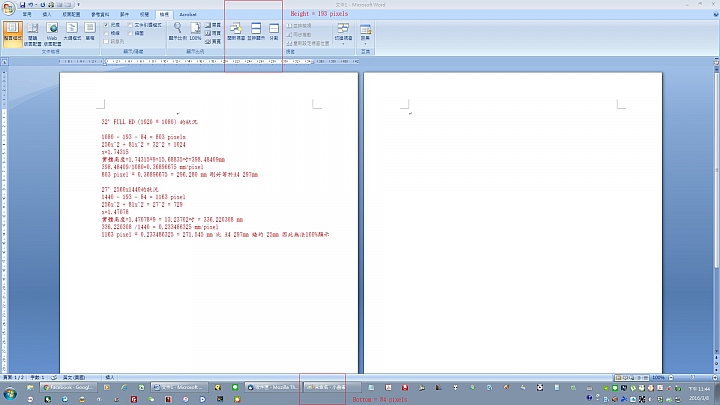
Task: Open the Macros (巨集) dropdown
Action: [366, 34]
